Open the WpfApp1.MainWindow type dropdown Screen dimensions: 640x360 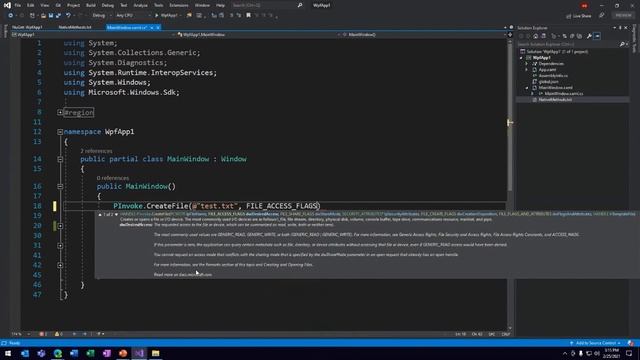258,35
